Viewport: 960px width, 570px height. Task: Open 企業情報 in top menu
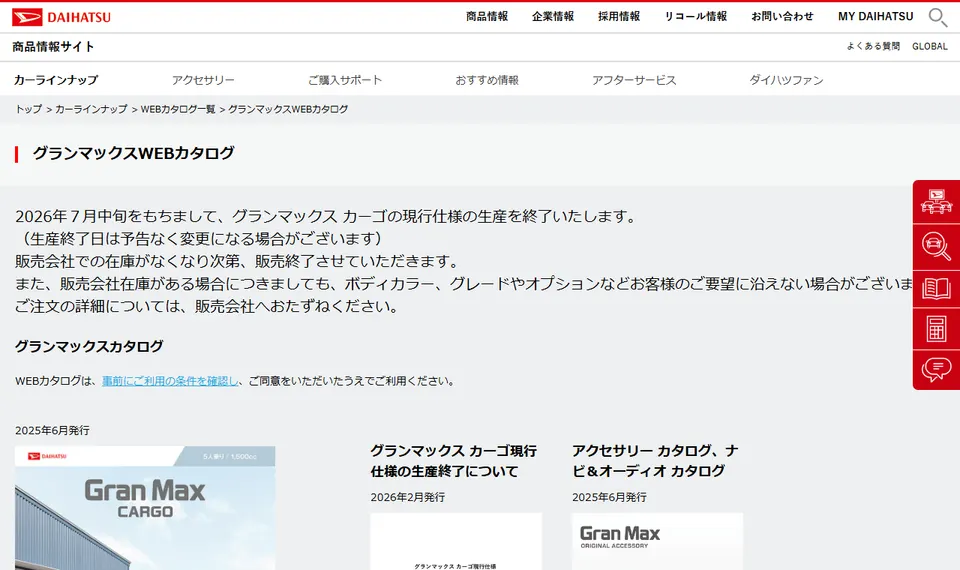click(x=553, y=17)
